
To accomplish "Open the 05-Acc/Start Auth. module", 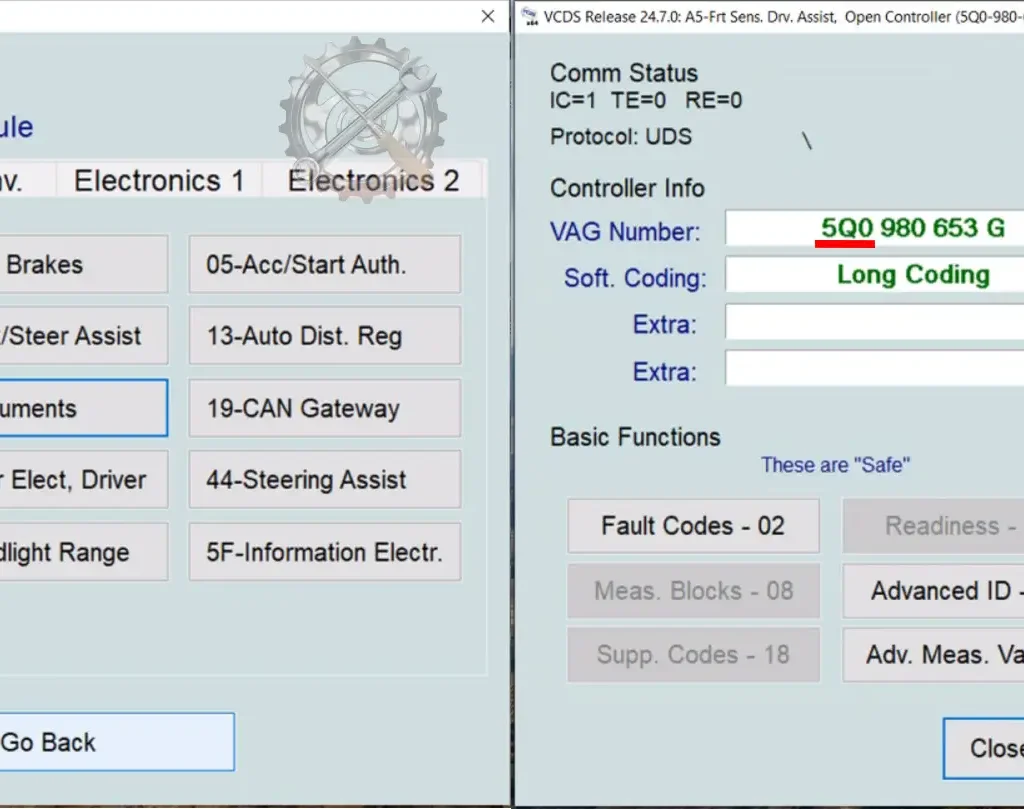I will pyautogui.click(x=325, y=265).
